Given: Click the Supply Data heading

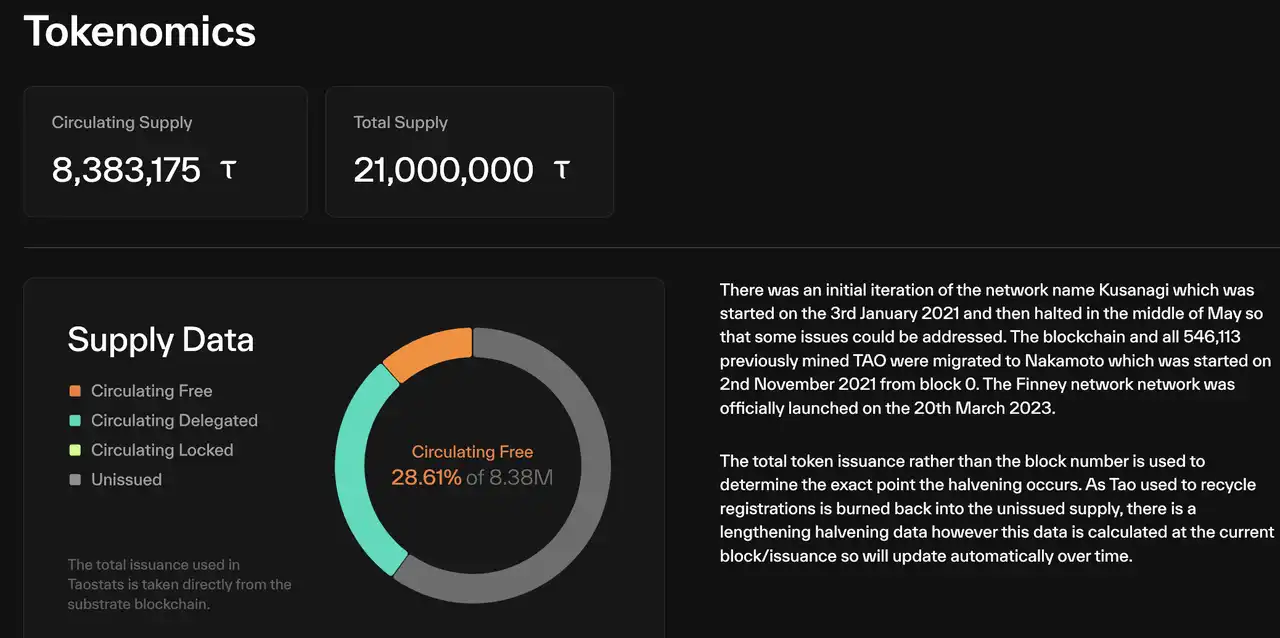Looking at the screenshot, I should (x=160, y=340).
